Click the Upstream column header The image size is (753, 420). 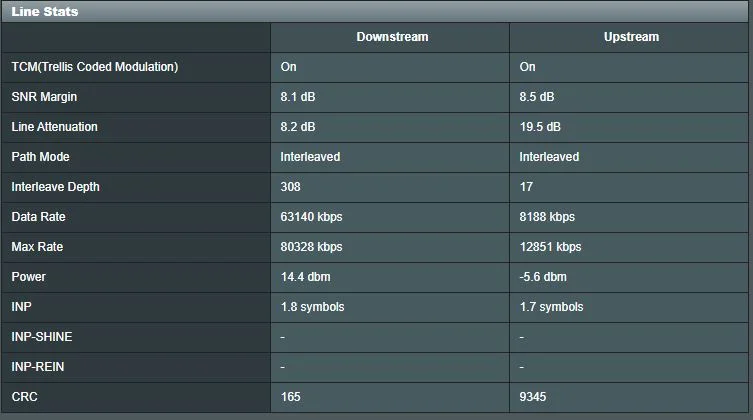pyautogui.click(x=631, y=37)
